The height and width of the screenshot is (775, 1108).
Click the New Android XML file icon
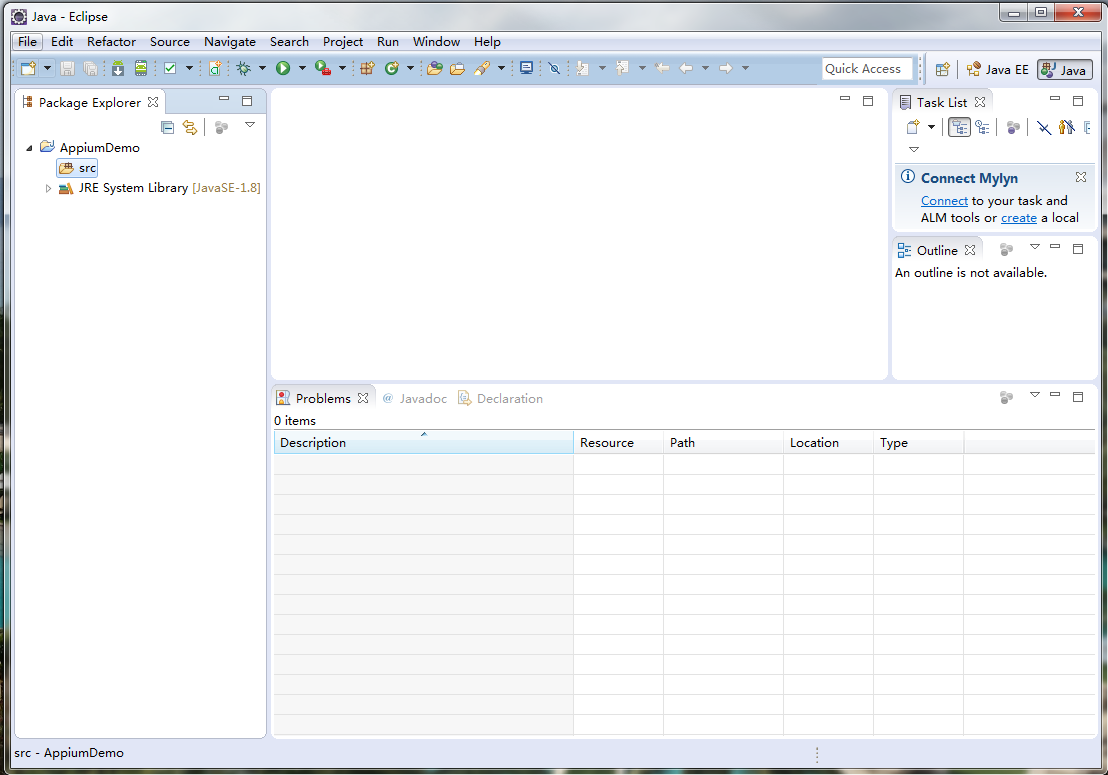pos(215,69)
